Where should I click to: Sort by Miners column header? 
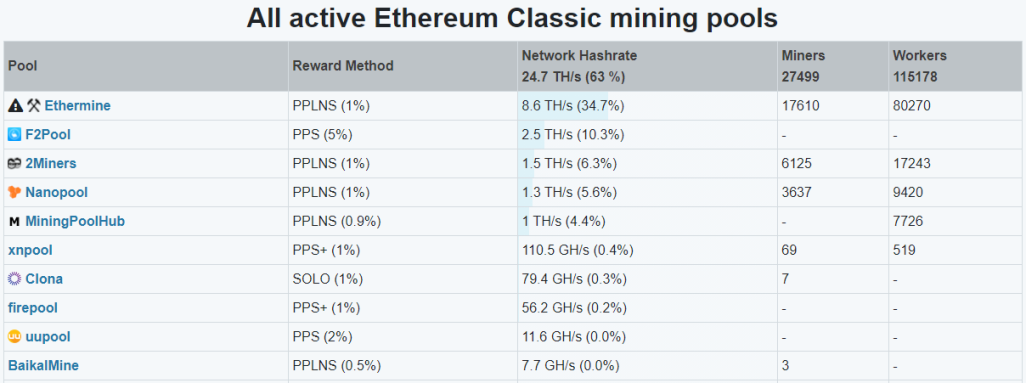tap(803, 56)
